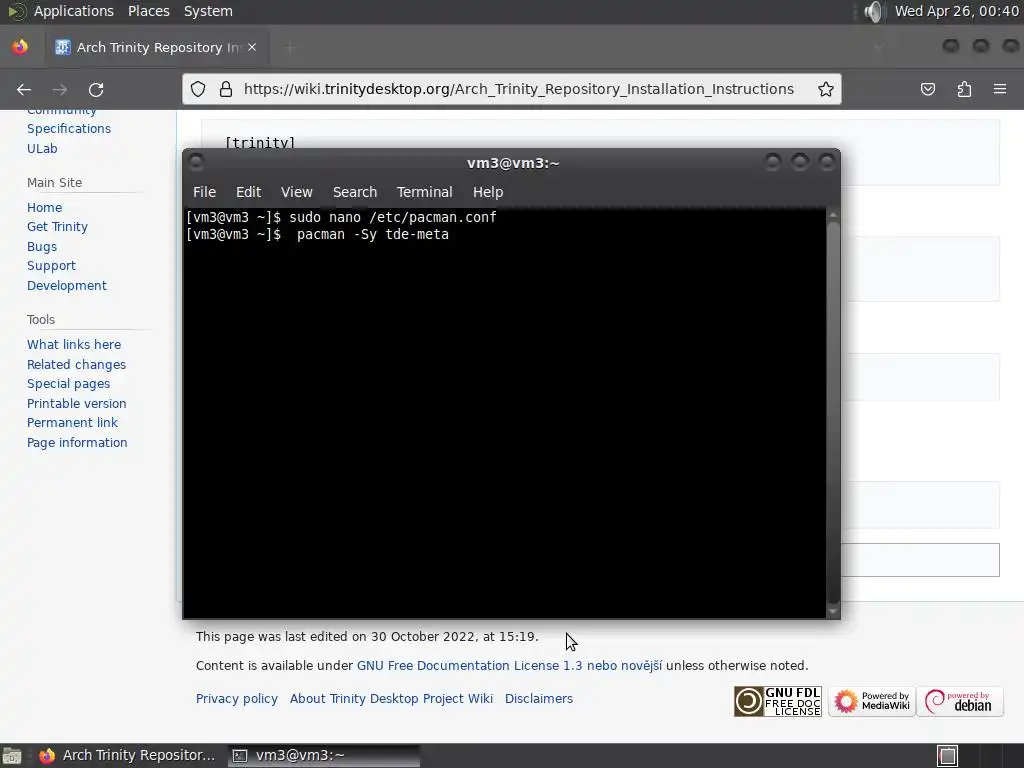Open GNU Free Documentation License link

pos(509,665)
